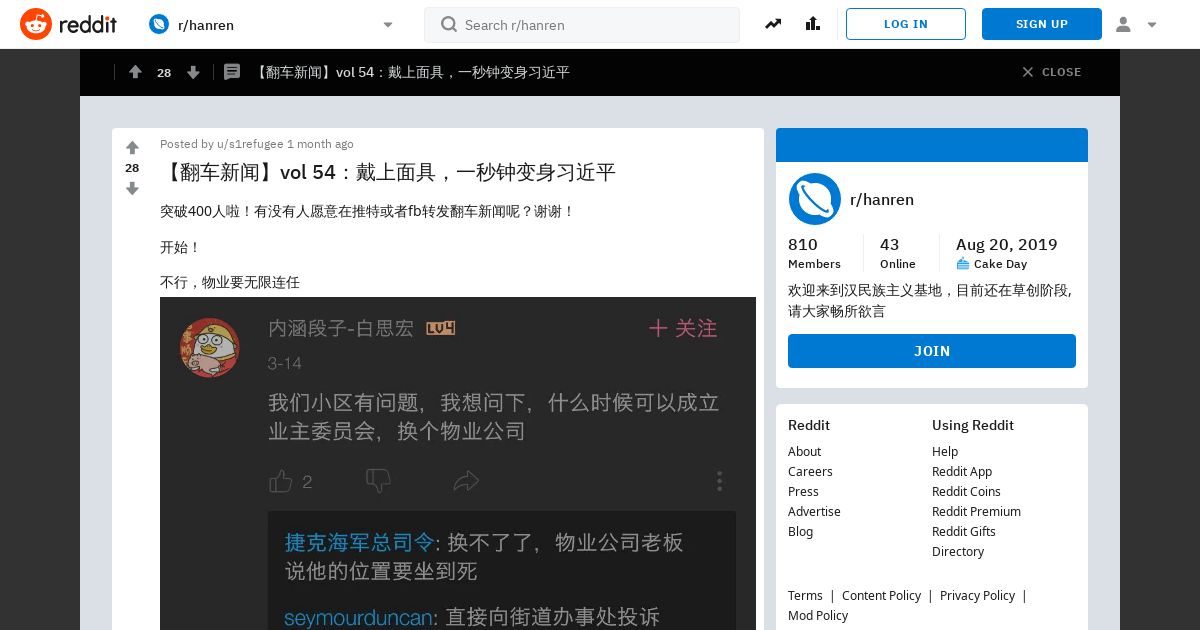Downvote using the arrow in the black title bar
This screenshot has height=630, width=1200.
click(193, 72)
